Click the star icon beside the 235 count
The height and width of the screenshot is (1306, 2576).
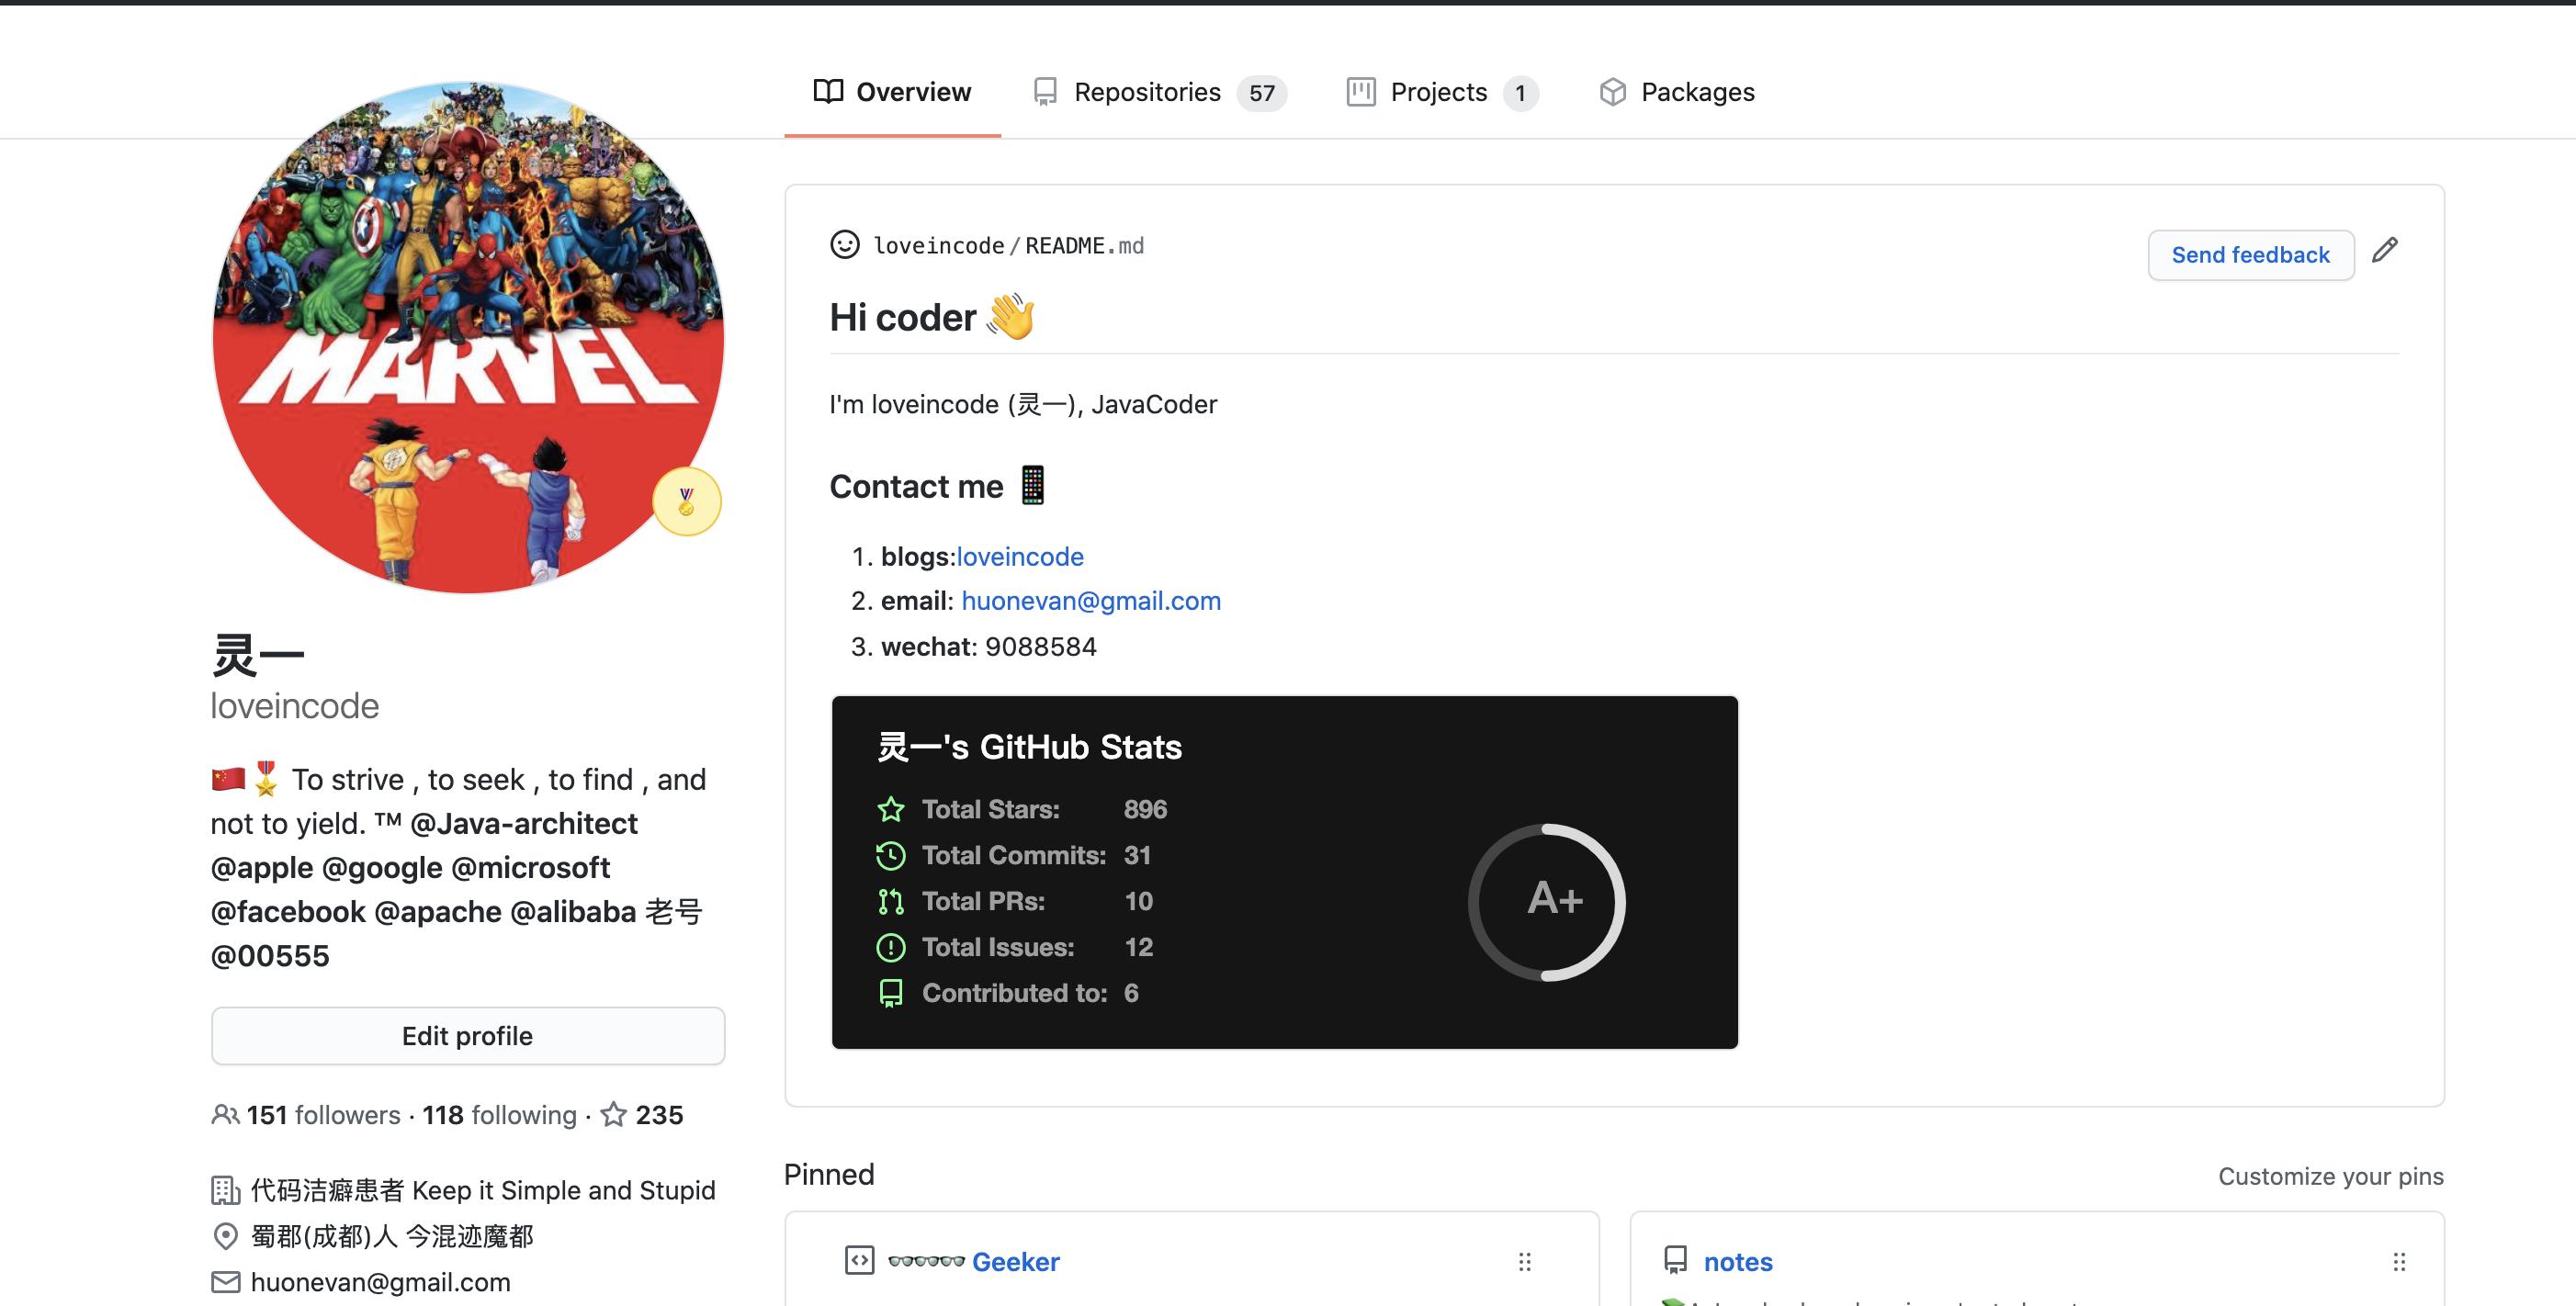click(x=613, y=1113)
